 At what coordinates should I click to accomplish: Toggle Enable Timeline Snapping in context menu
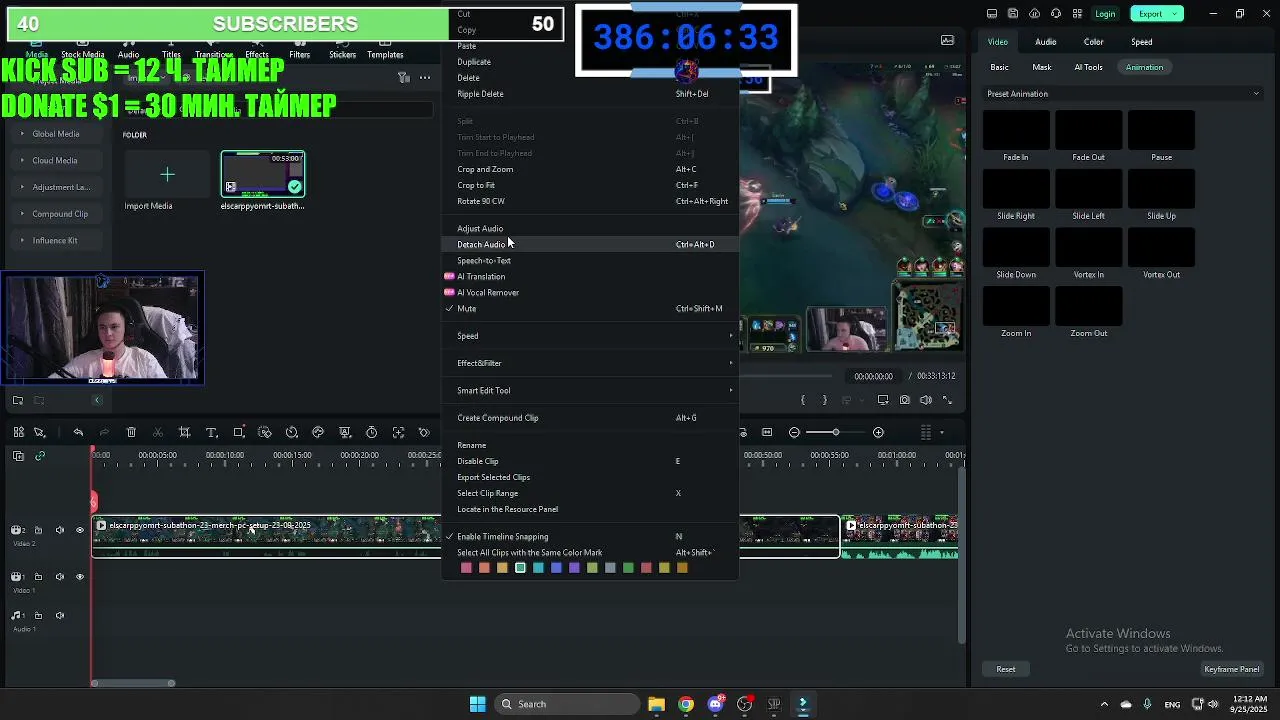pos(590,537)
